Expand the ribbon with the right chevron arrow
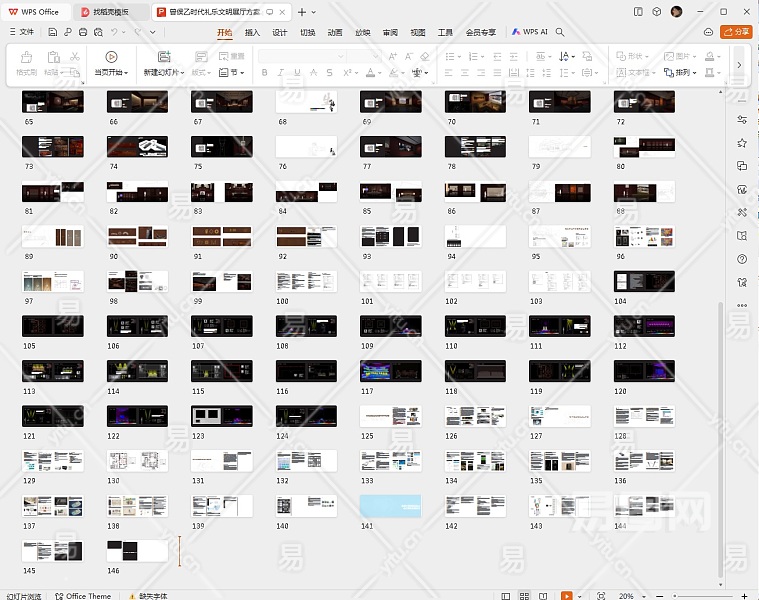This screenshot has width=759, height=600. pyautogui.click(x=739, y=65)
